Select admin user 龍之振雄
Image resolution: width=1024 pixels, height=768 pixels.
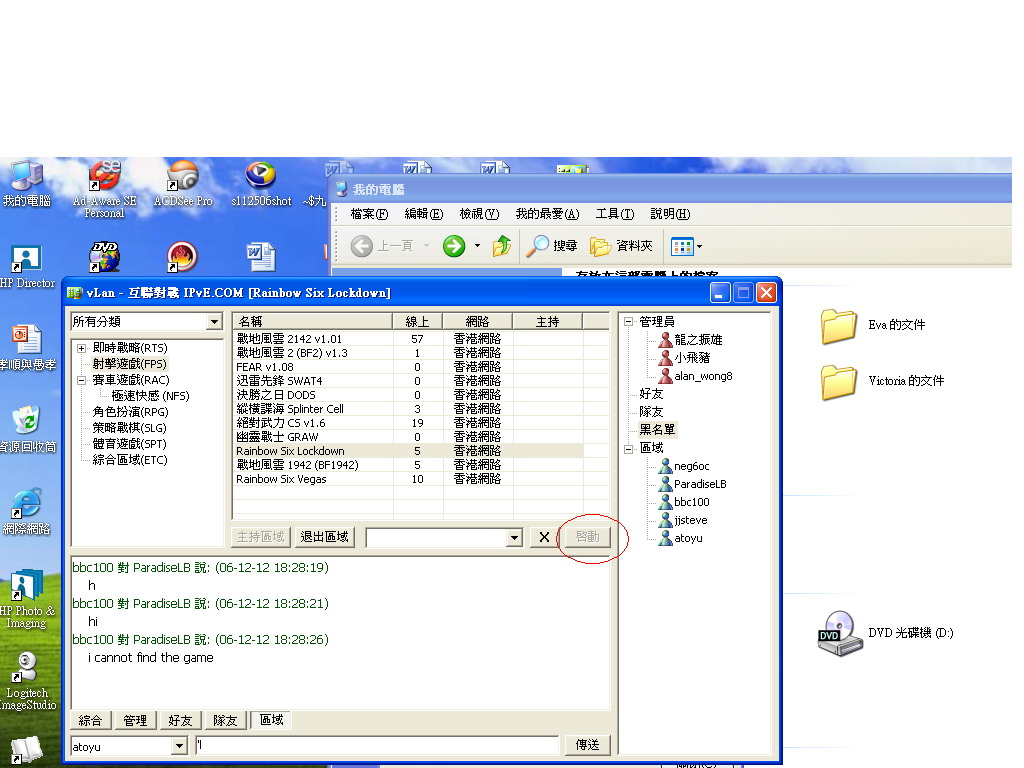pyautogui.click(x=690, y=340)
